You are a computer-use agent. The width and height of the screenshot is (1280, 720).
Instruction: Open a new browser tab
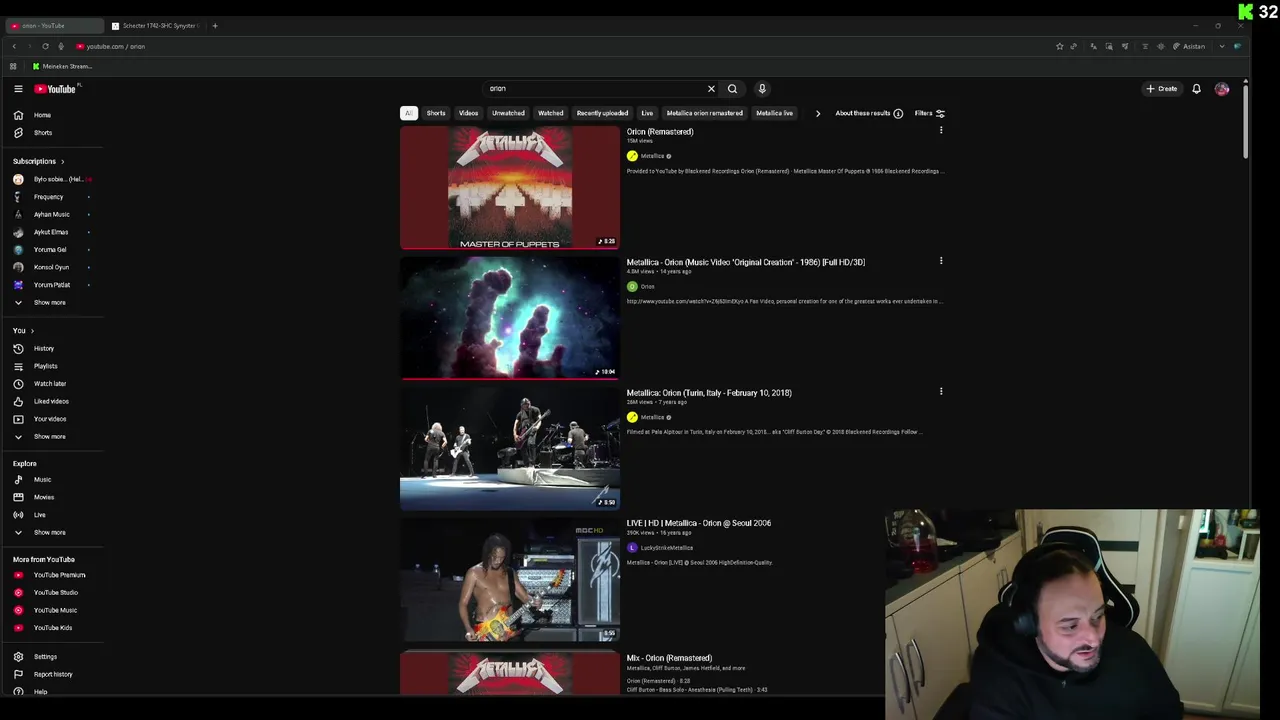(x=215, y=26)
